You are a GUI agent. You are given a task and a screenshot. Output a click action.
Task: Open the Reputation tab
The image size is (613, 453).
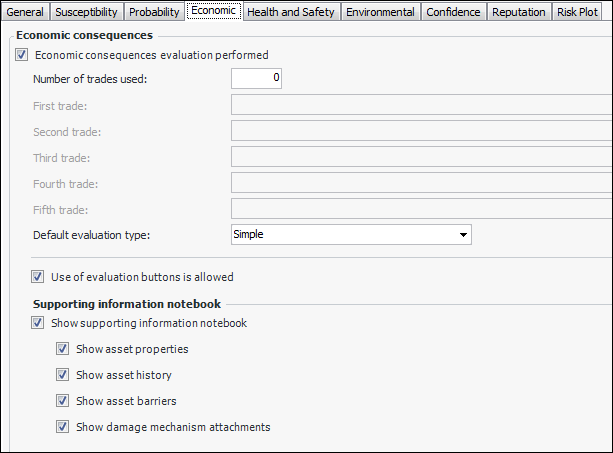520,12
